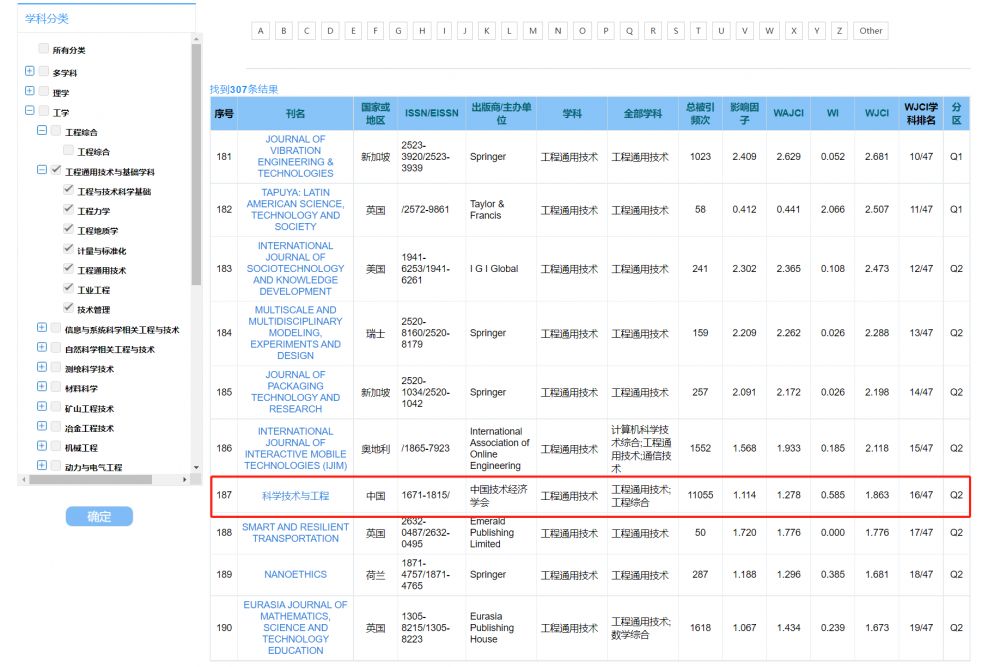1000x667 pixels.
Task: Open Smart and Resilient Transportation link
Action: point(295,532)
